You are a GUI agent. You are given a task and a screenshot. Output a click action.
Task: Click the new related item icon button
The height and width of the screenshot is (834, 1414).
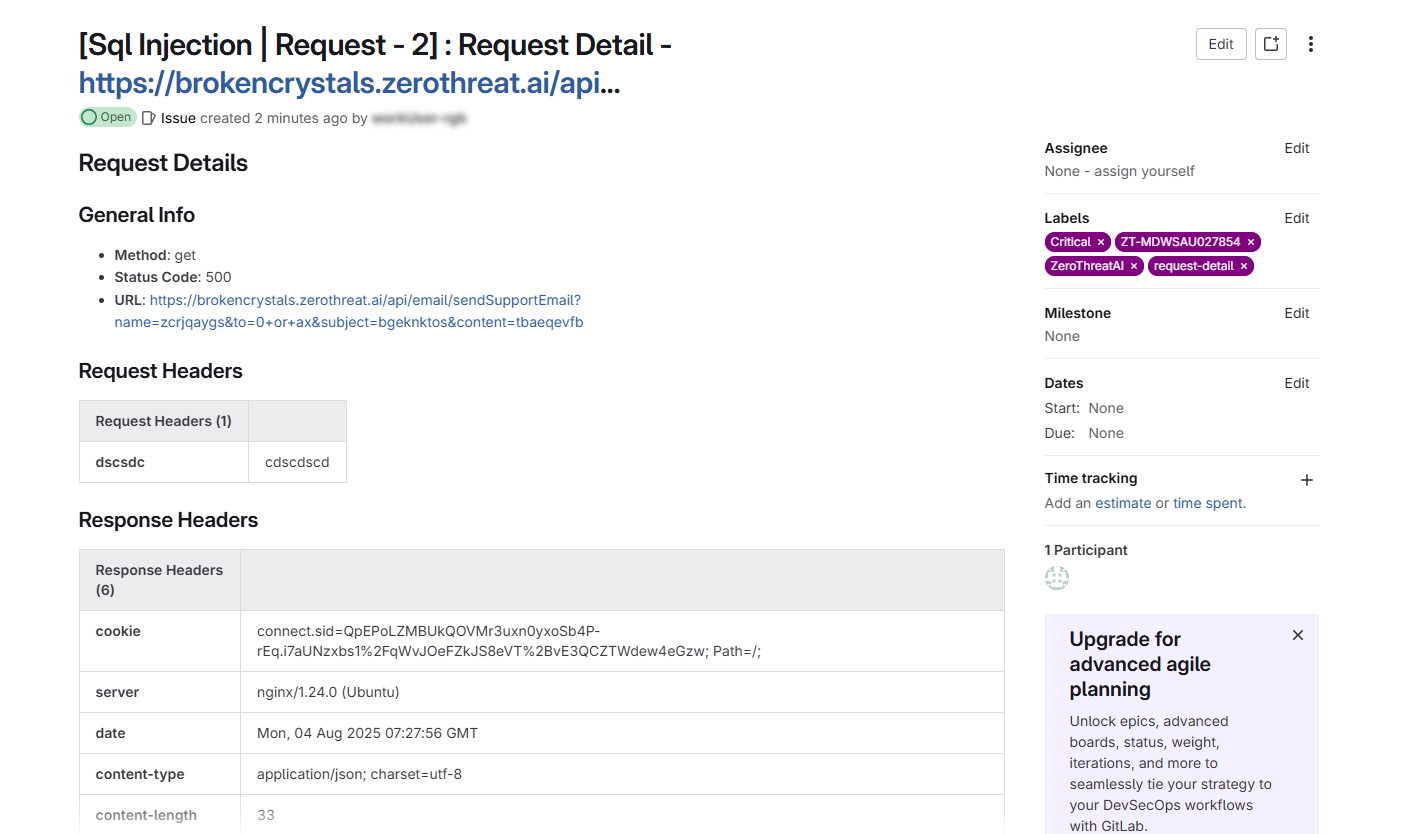[x=1271, y=44]
